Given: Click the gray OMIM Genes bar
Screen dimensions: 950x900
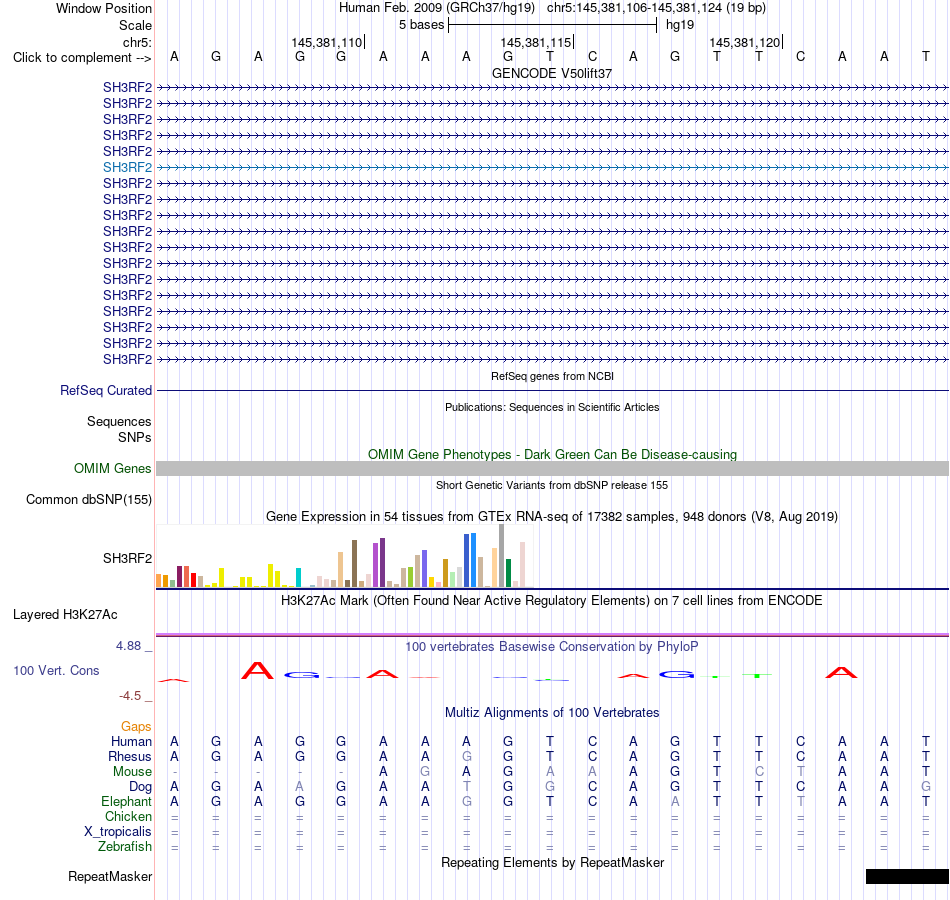Looking at the screenshot, I should pos(553,468).
